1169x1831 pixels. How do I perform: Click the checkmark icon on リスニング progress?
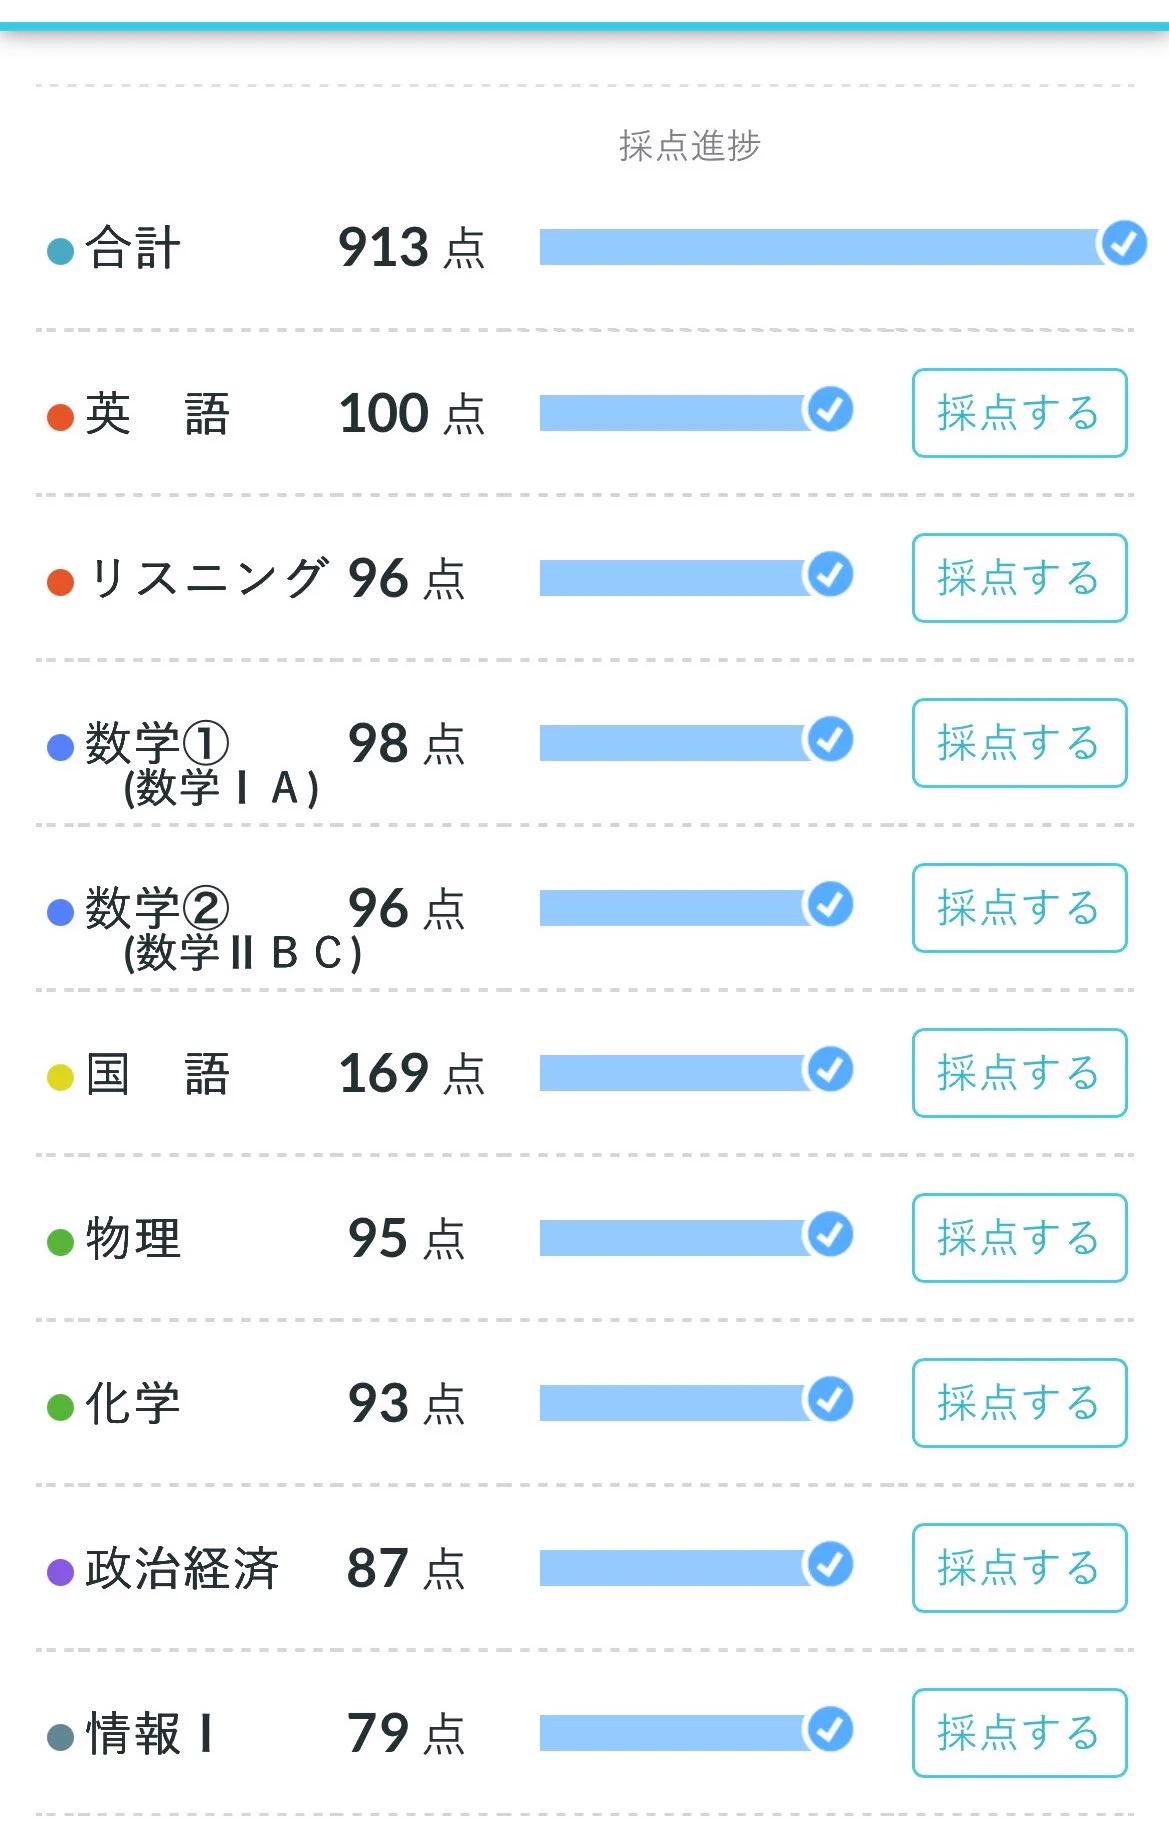tap(829, 574)
